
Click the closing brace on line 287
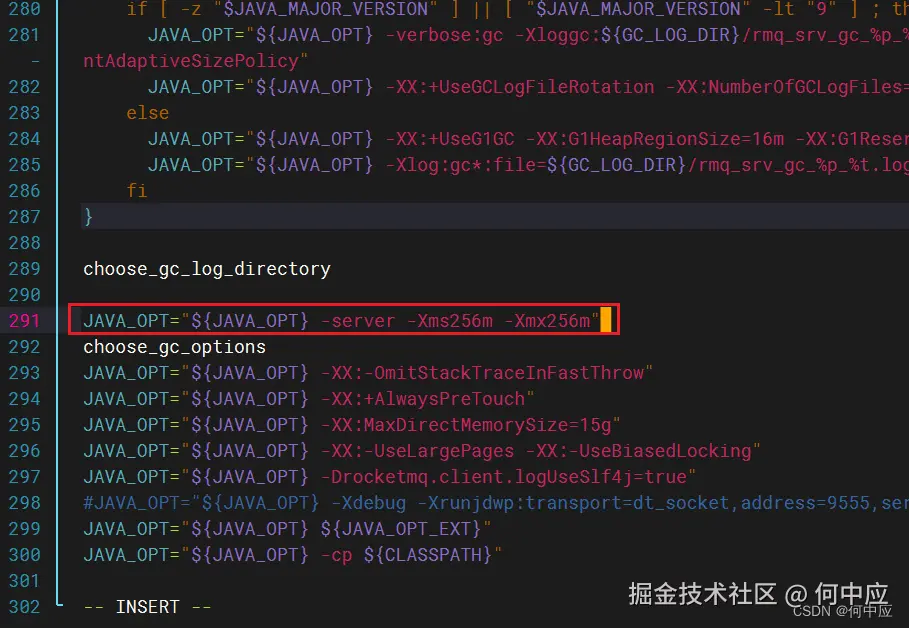point(88,216)
